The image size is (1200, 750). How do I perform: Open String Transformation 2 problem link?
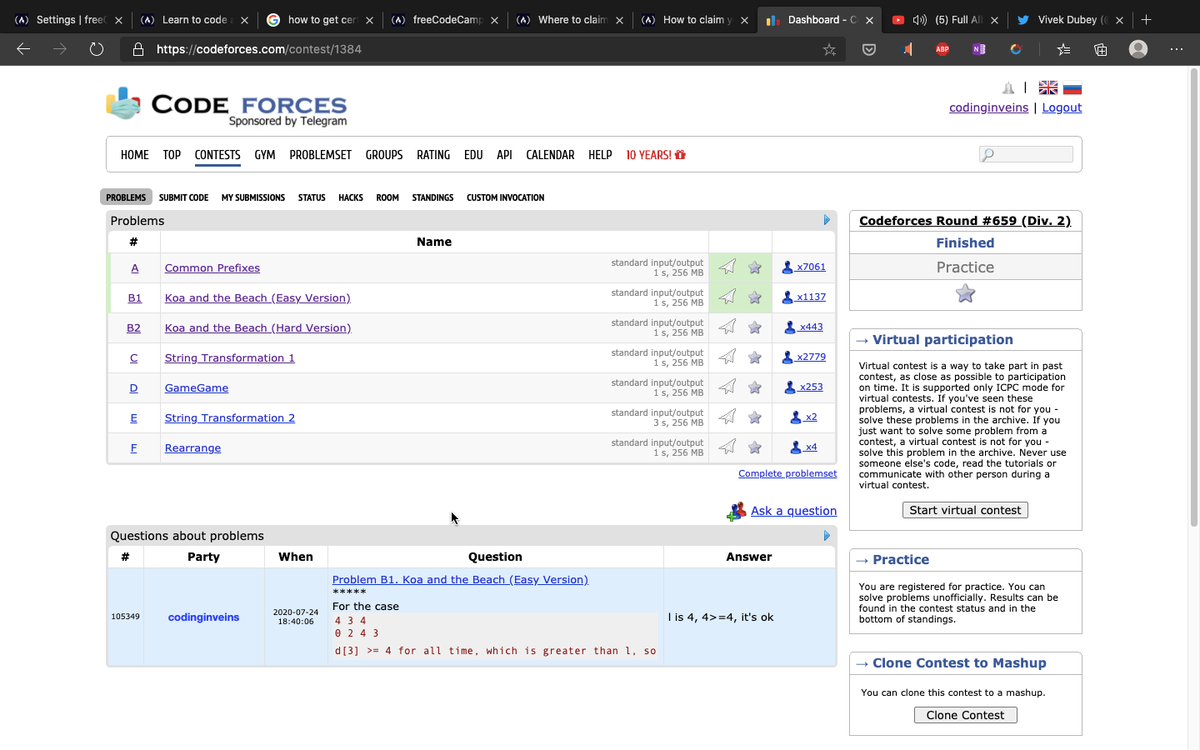[x=230, y=418]
